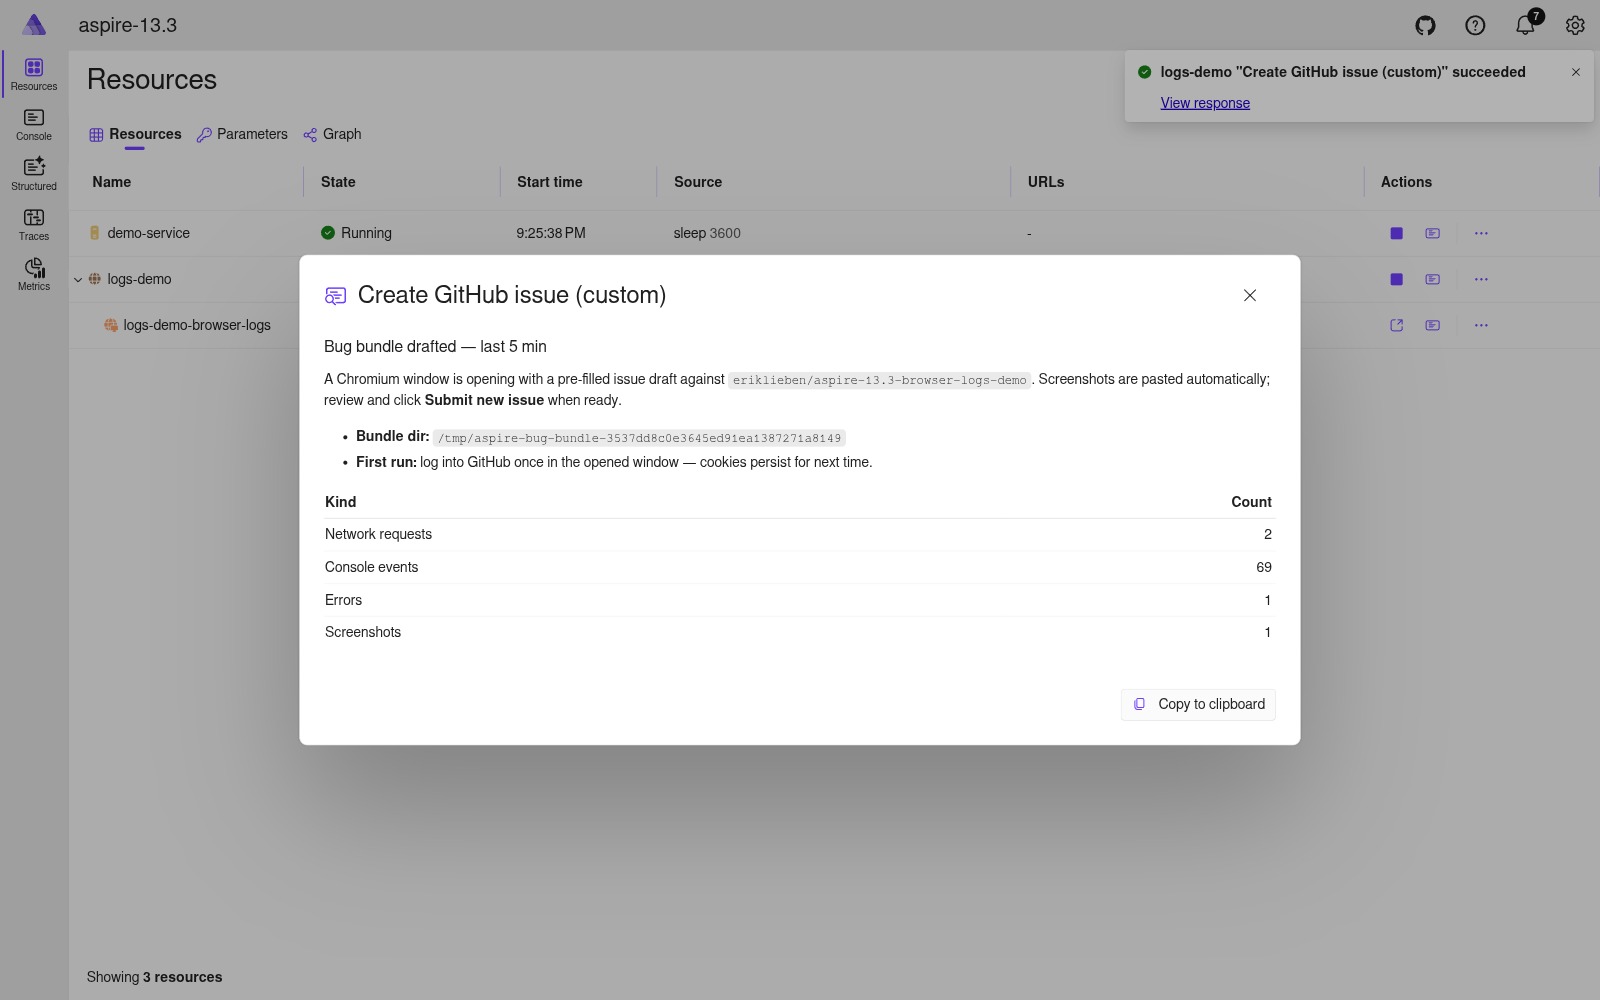Click the Source column header

point(698,182)
